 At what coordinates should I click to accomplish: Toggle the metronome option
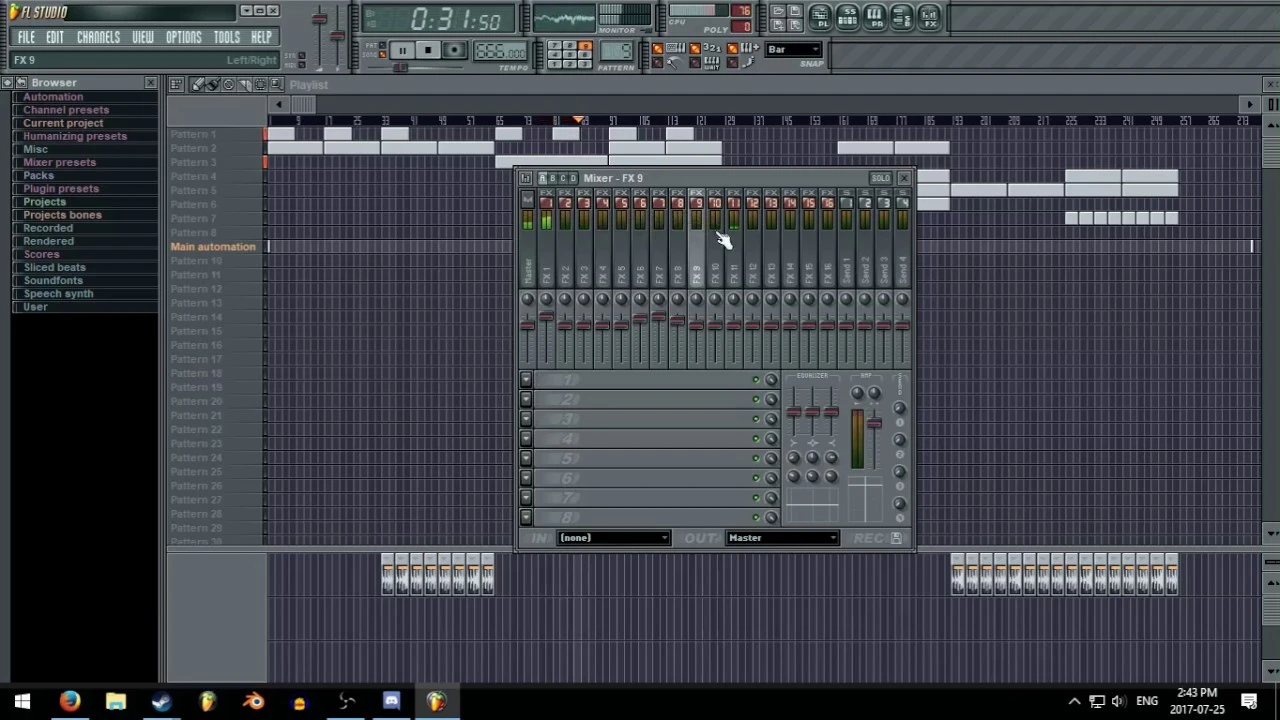click(657, 62)
